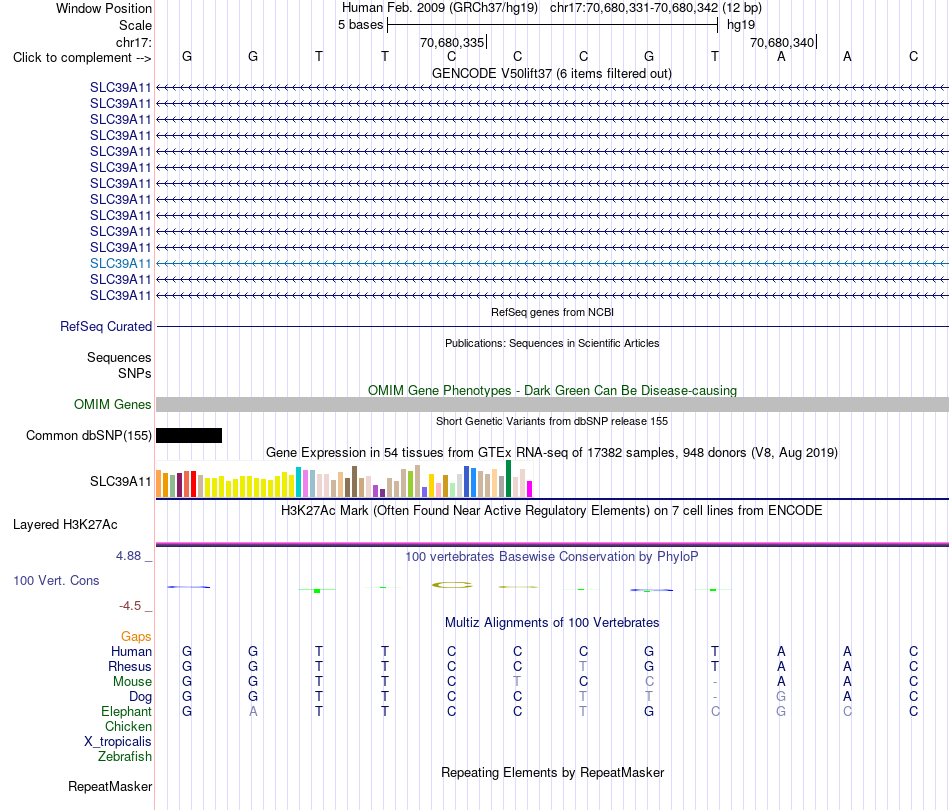Open the GENCODE V50lift37 track title
The height and width of the screenshot is (810, 950).
551,73
